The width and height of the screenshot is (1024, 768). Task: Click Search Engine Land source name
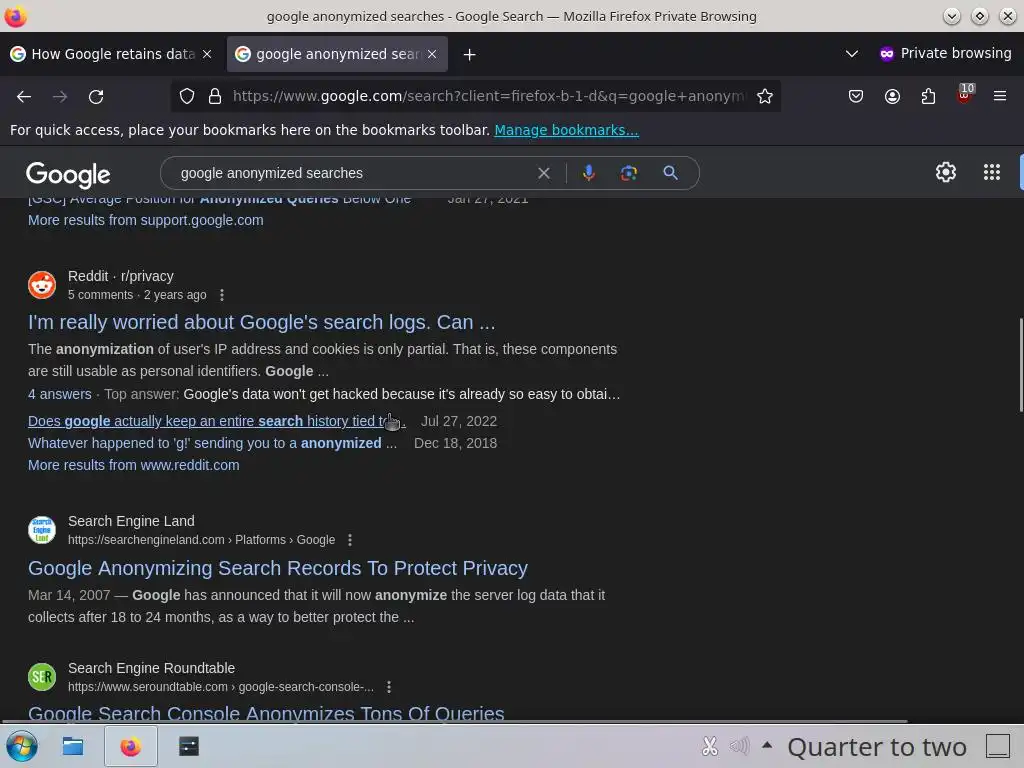click(x=131, y=521)
